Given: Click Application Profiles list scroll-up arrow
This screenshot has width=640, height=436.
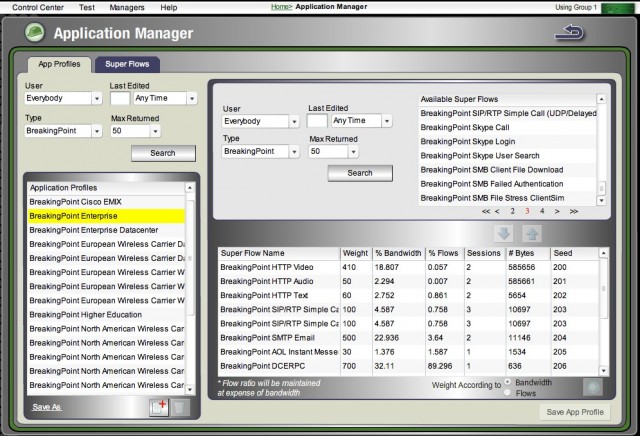Looking at the screenshot, I should pyautogui.click(x=190, y=187).
